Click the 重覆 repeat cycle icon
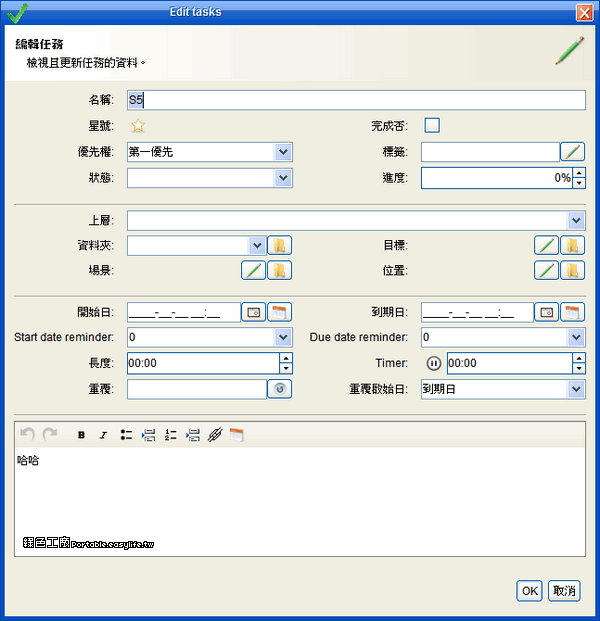The width and height of the screenshot is (600, 621). tap(280, 389)
